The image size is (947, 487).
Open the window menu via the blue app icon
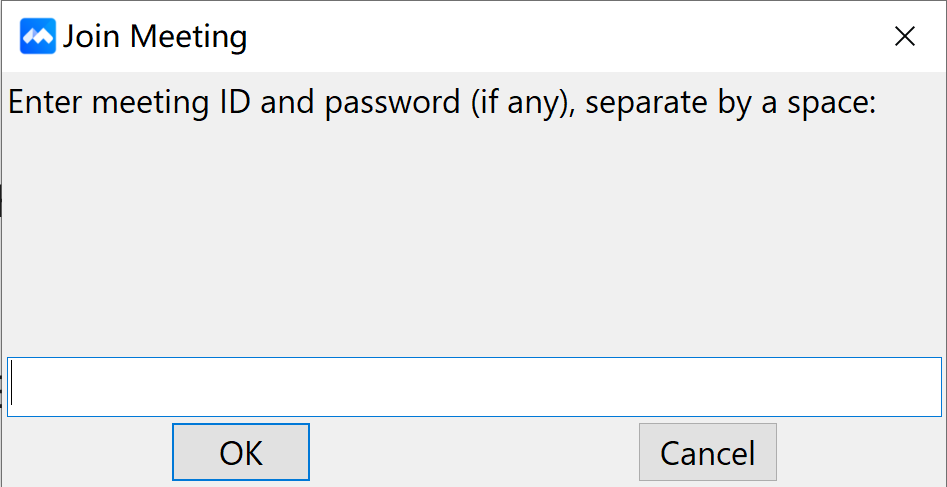pyautogui.click(x=38, y=38)
